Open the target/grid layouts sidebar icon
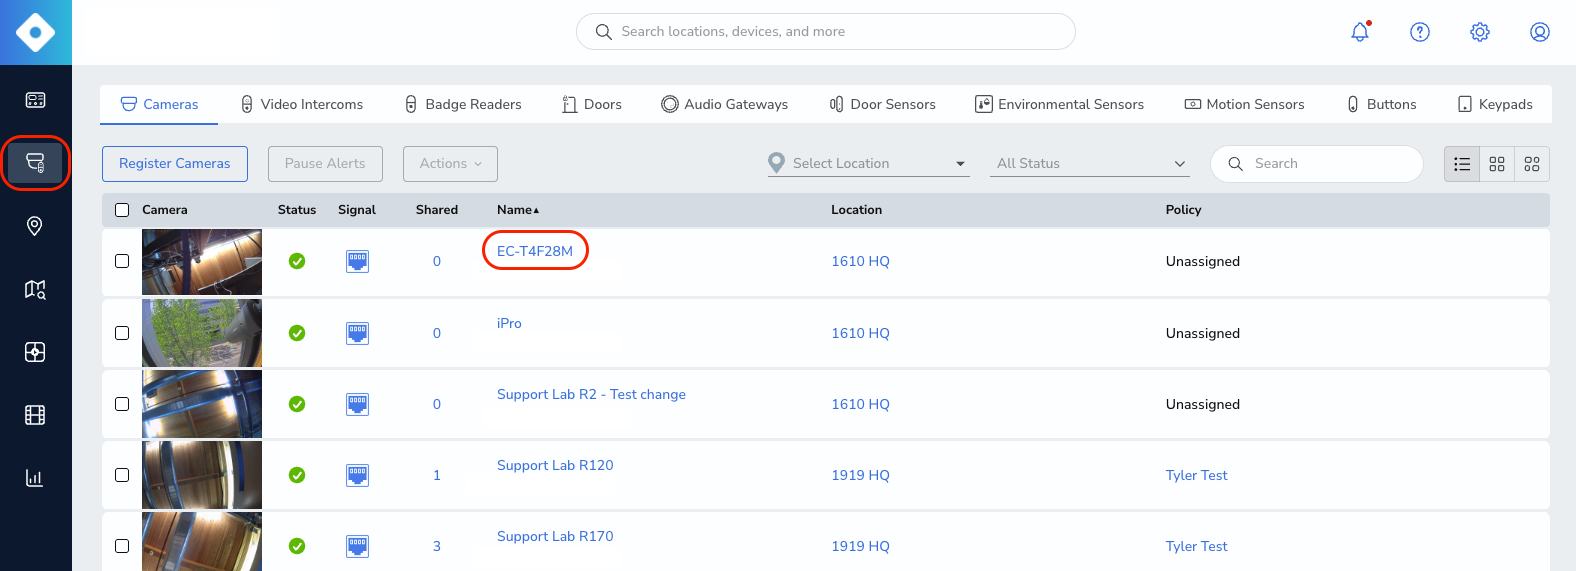Screen dimensions: 1576x571 coord(35,352)
